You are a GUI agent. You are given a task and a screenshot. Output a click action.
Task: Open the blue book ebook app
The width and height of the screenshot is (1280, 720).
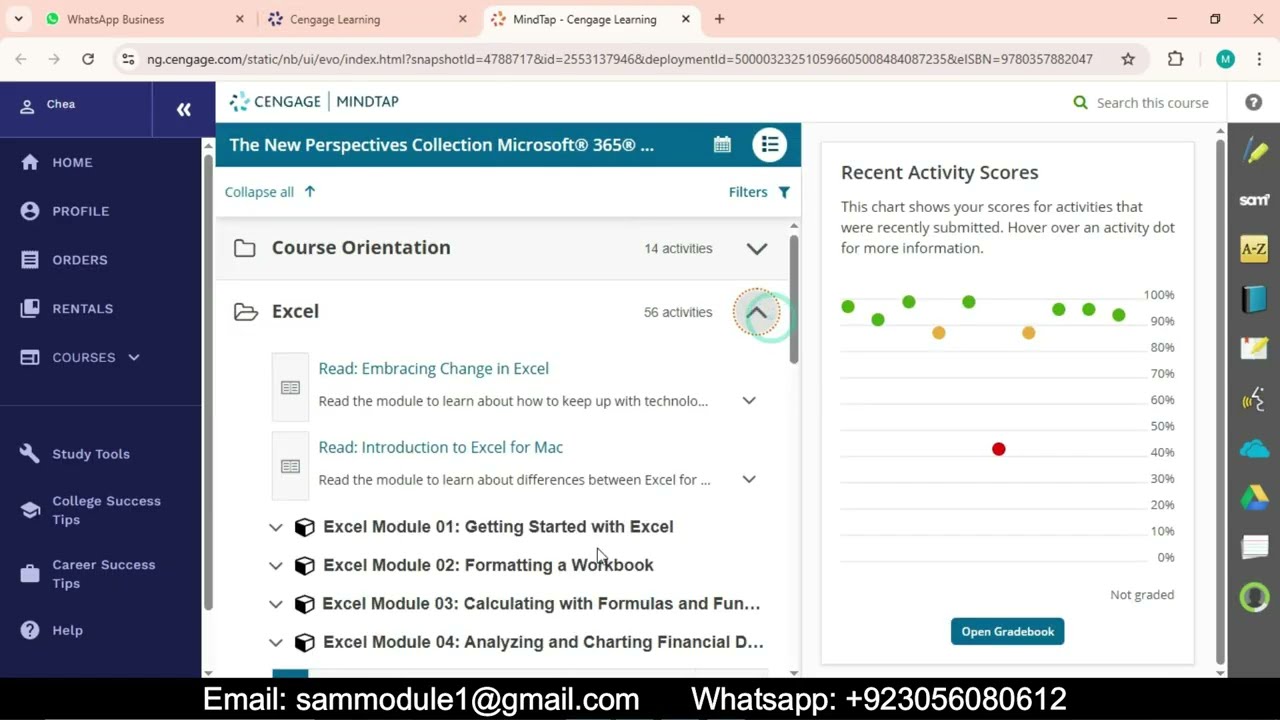[1254, 298]
